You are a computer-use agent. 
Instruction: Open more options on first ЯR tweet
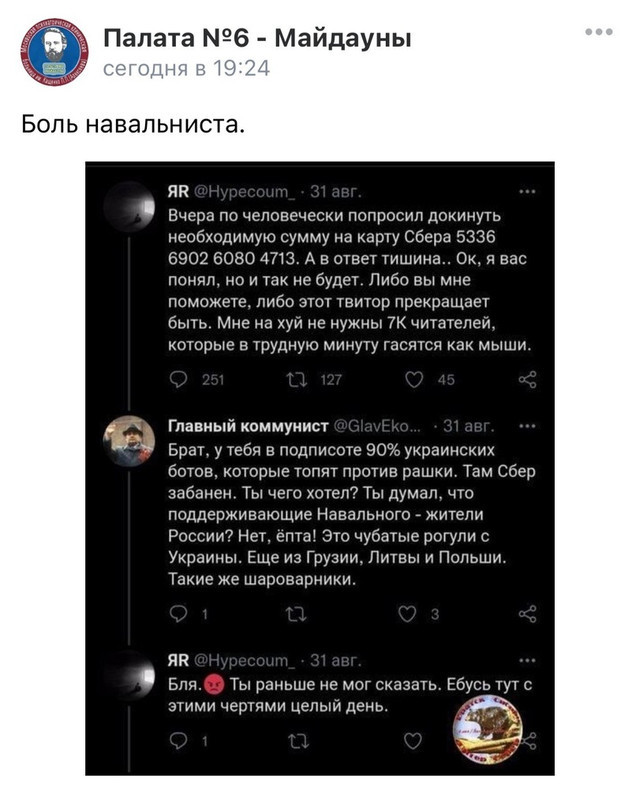[527, 192]
